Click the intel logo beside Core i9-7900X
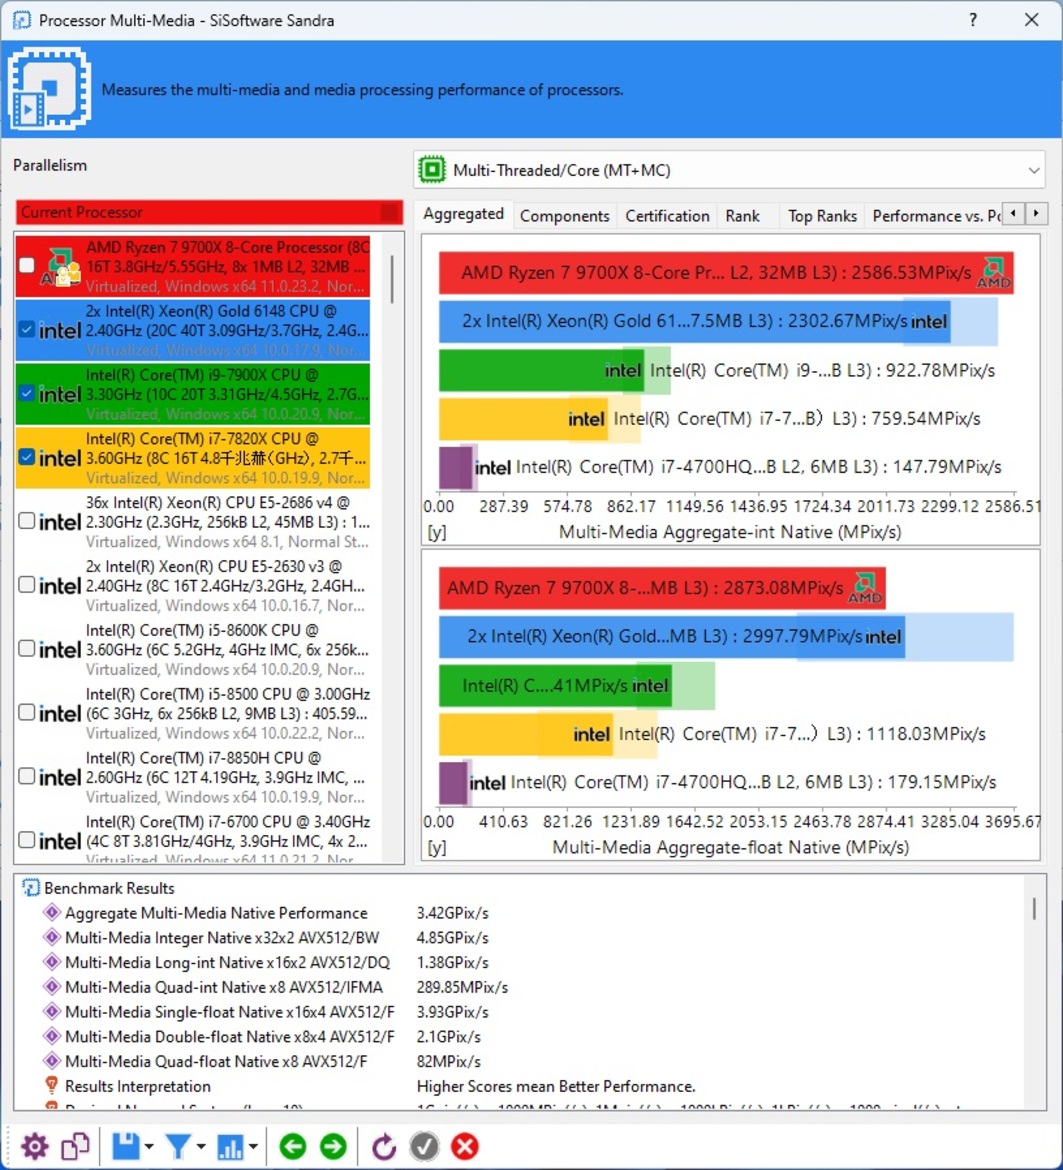The width and height of the screenshot is (1063, 1170). [60, 394]
